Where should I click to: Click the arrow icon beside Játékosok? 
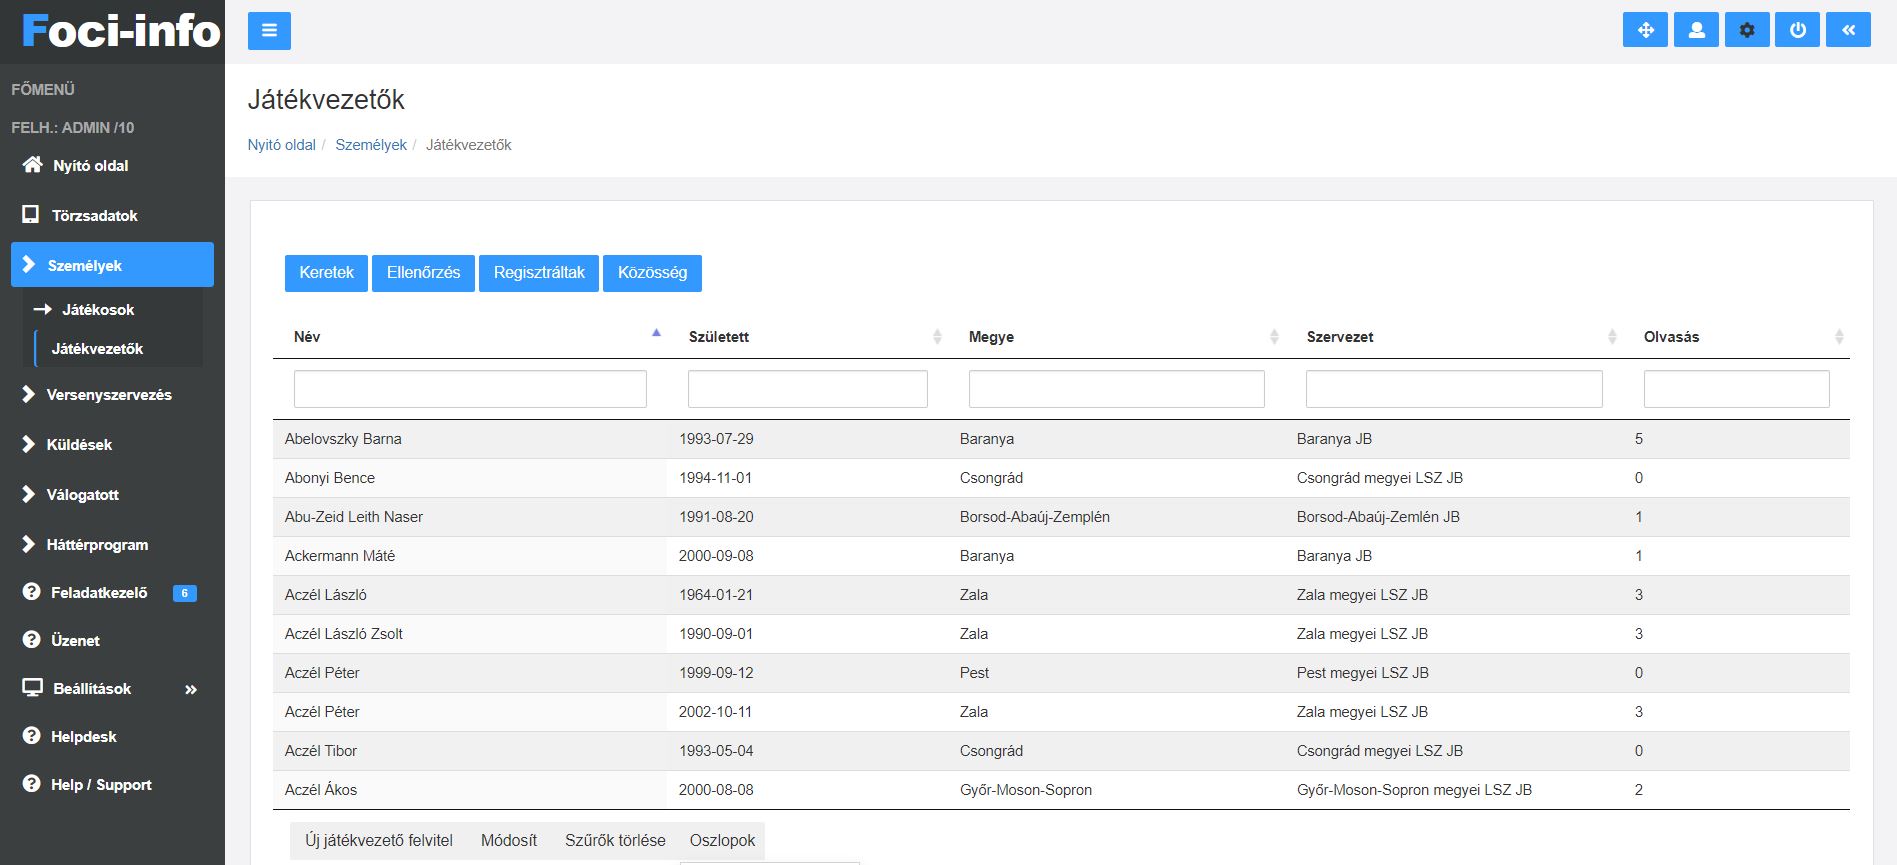42,310
